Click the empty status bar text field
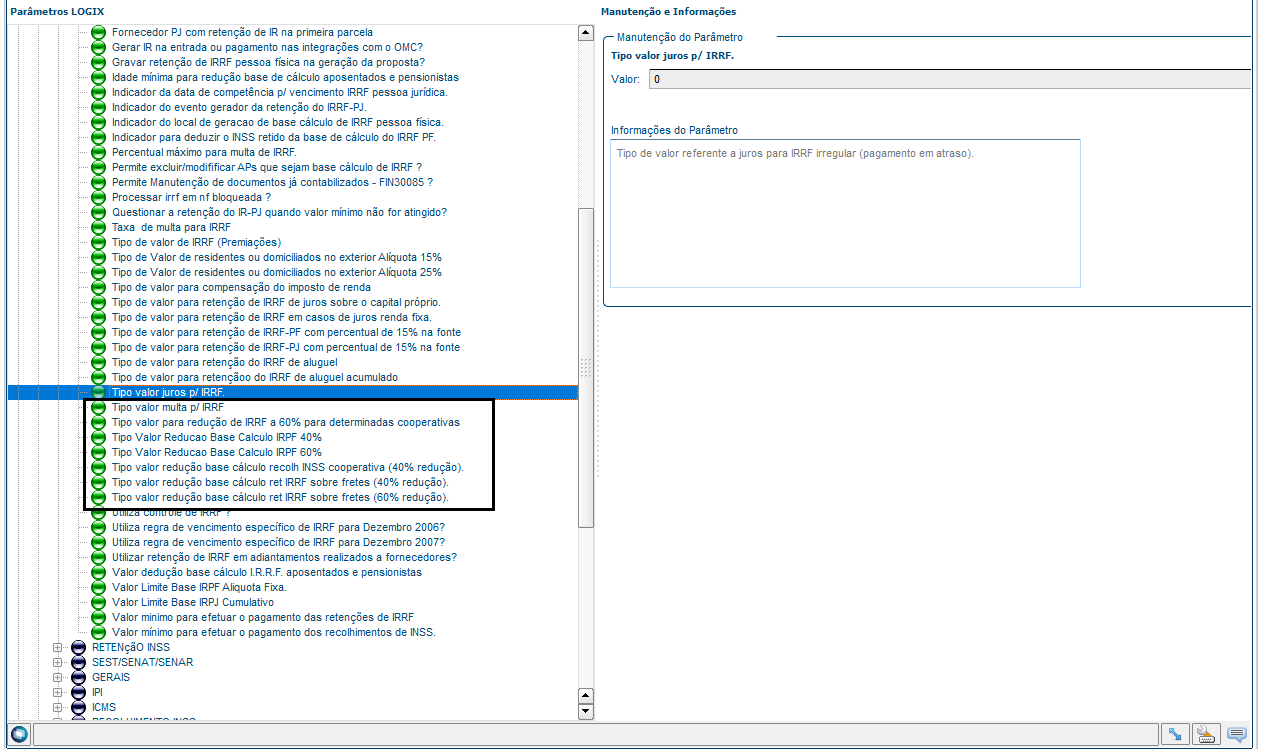Viewport: 1263px width, 749px height. (595, 735)
